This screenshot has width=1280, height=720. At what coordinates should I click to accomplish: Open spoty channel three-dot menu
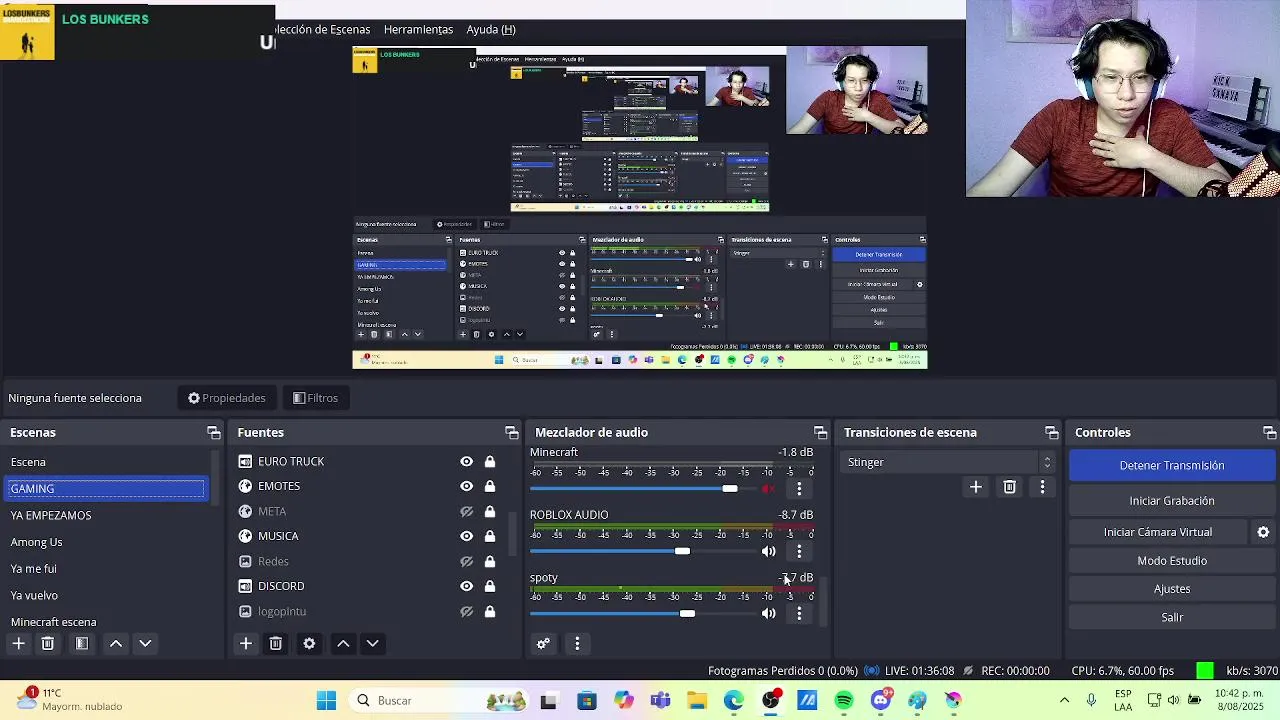[x=799, y=614]
